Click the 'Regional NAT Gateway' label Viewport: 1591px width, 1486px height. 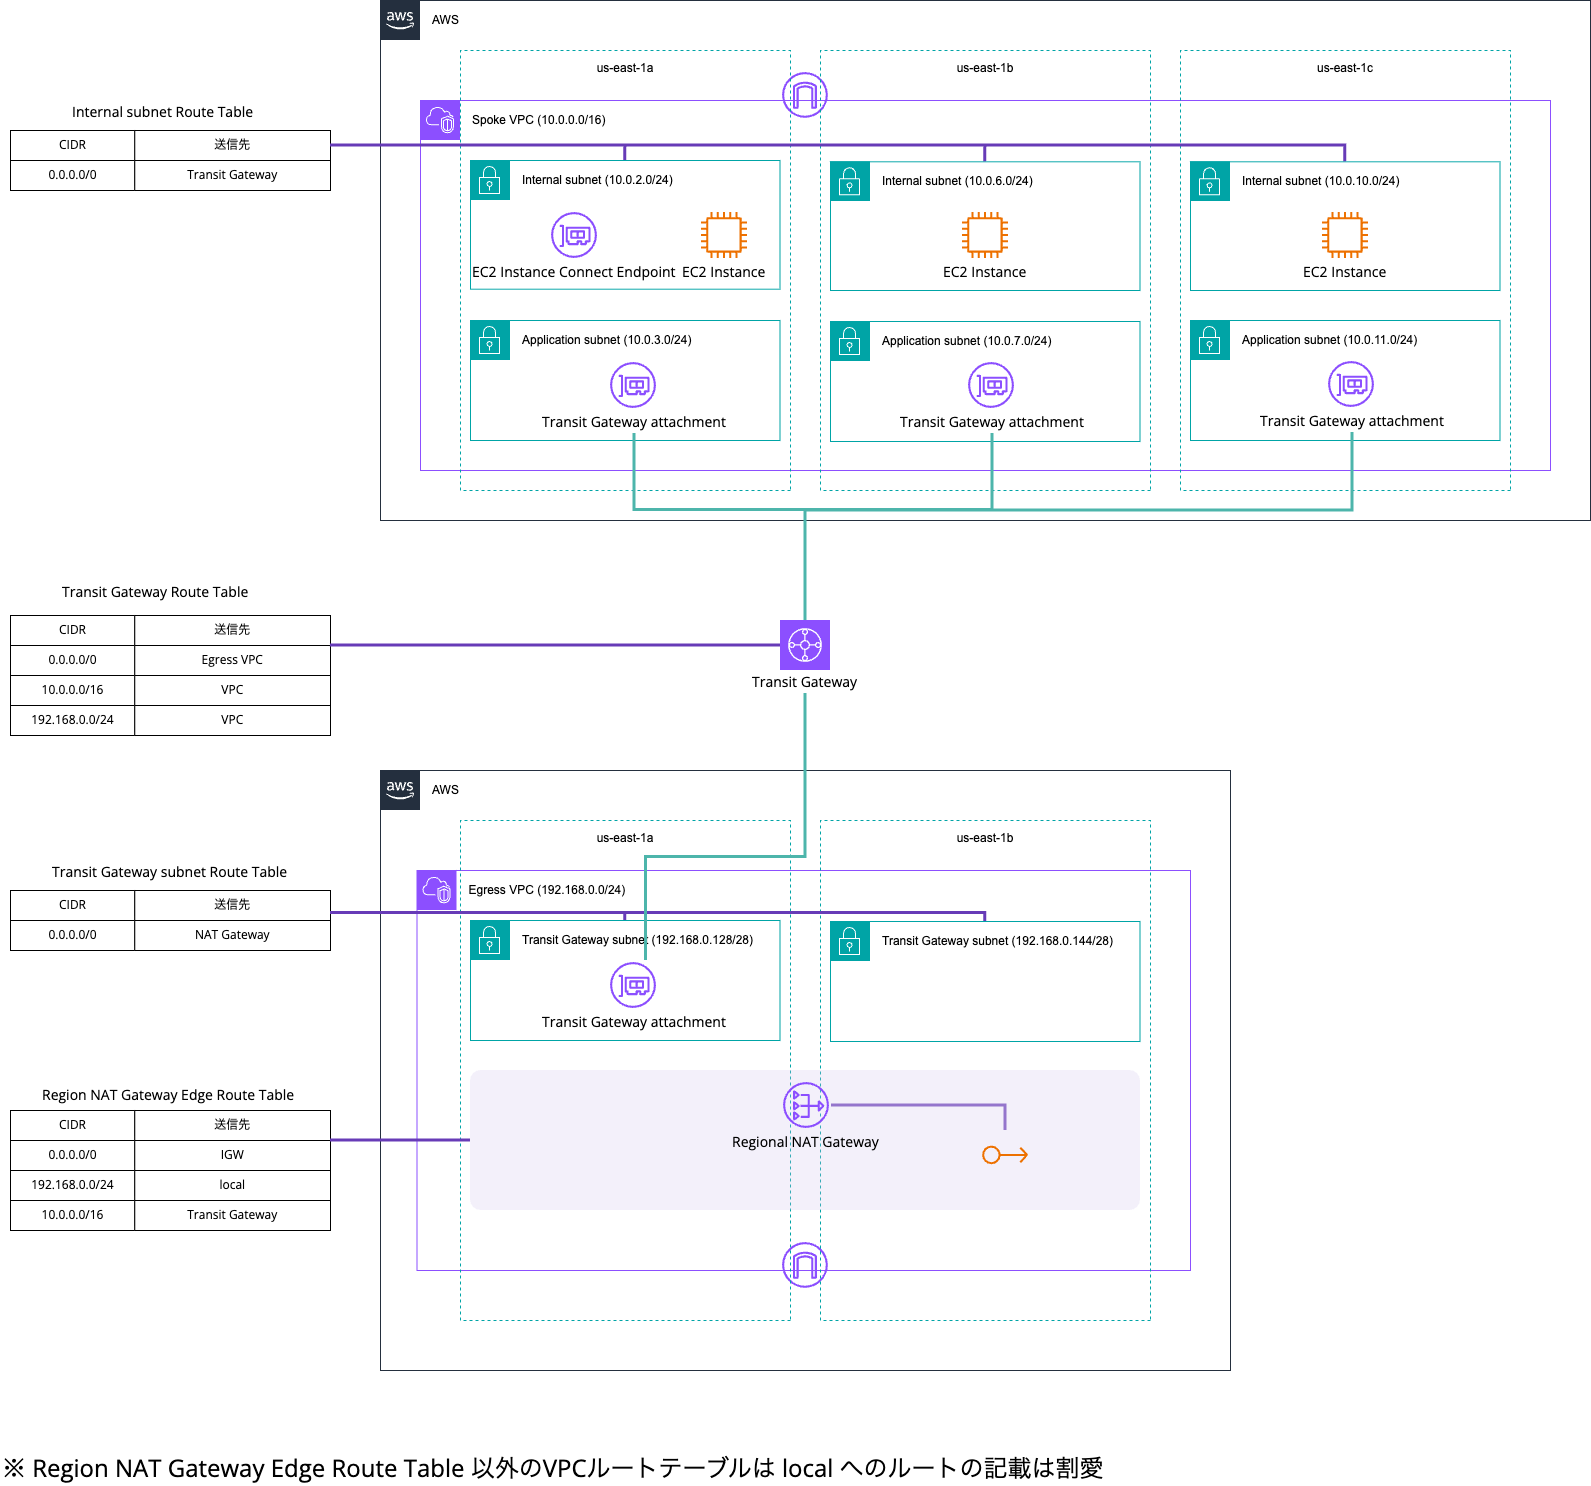pyautogui.click(x=805, y=1142)
